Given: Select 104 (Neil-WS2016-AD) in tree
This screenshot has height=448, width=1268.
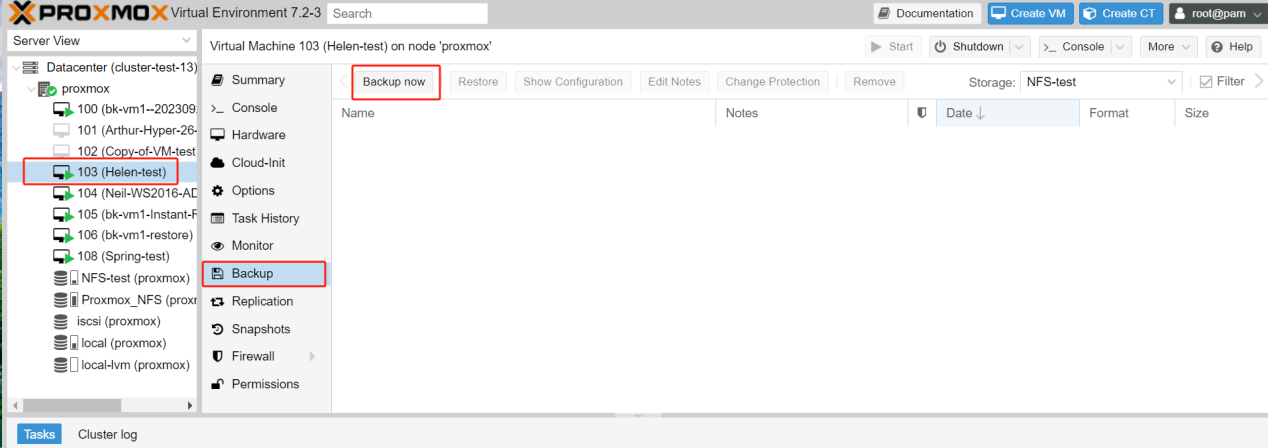Looking at the screenshot, I should (137, 193).
